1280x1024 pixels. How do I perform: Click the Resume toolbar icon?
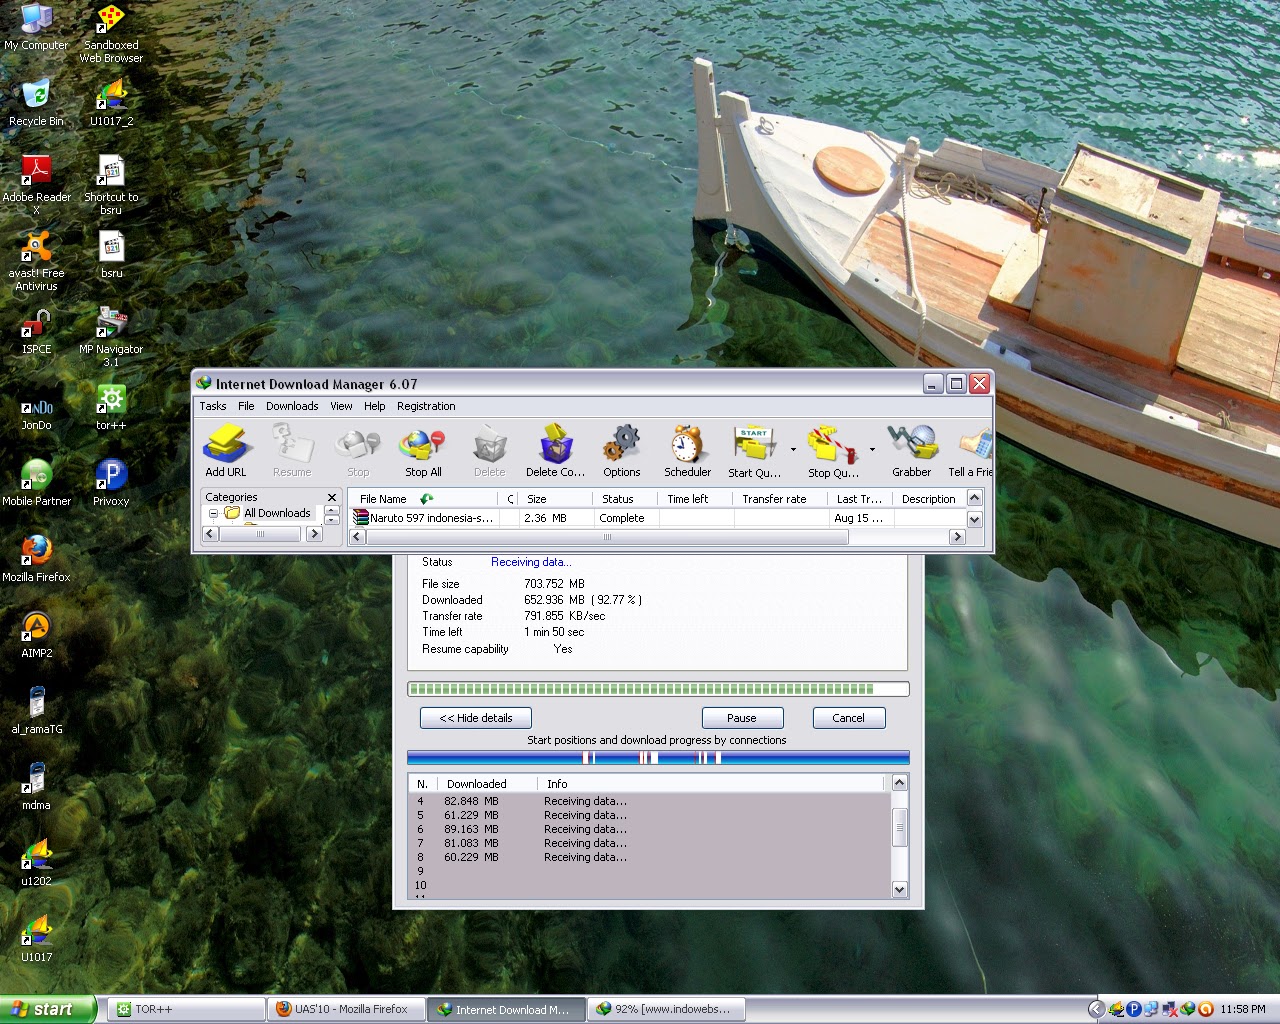coord(292,451)
